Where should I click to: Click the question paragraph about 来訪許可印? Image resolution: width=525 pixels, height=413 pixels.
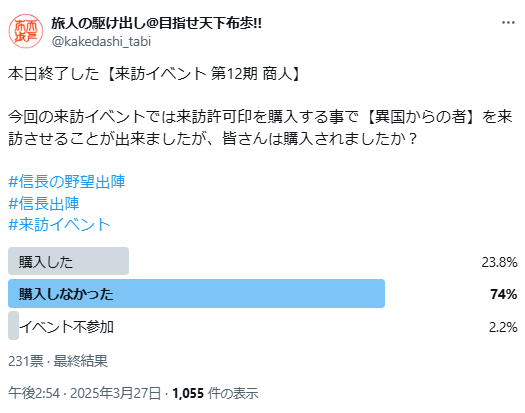coord(260,128)
